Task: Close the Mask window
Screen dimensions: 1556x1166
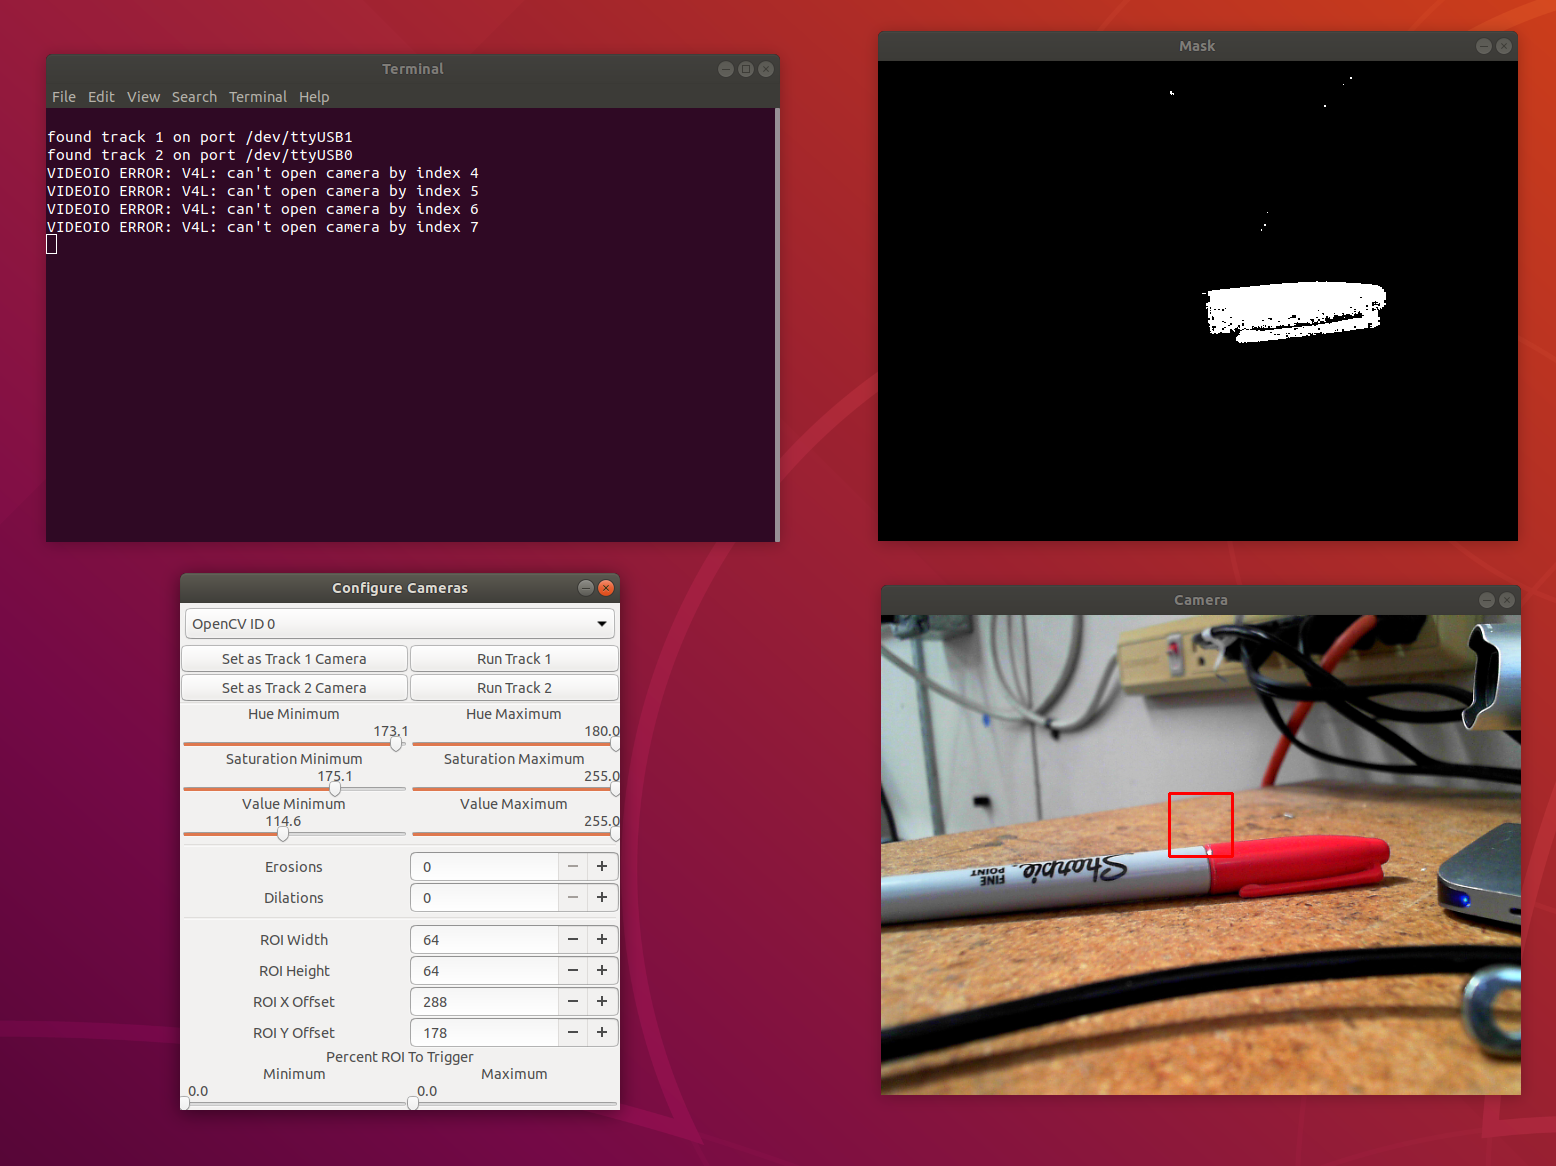Action: (1504, 46)
